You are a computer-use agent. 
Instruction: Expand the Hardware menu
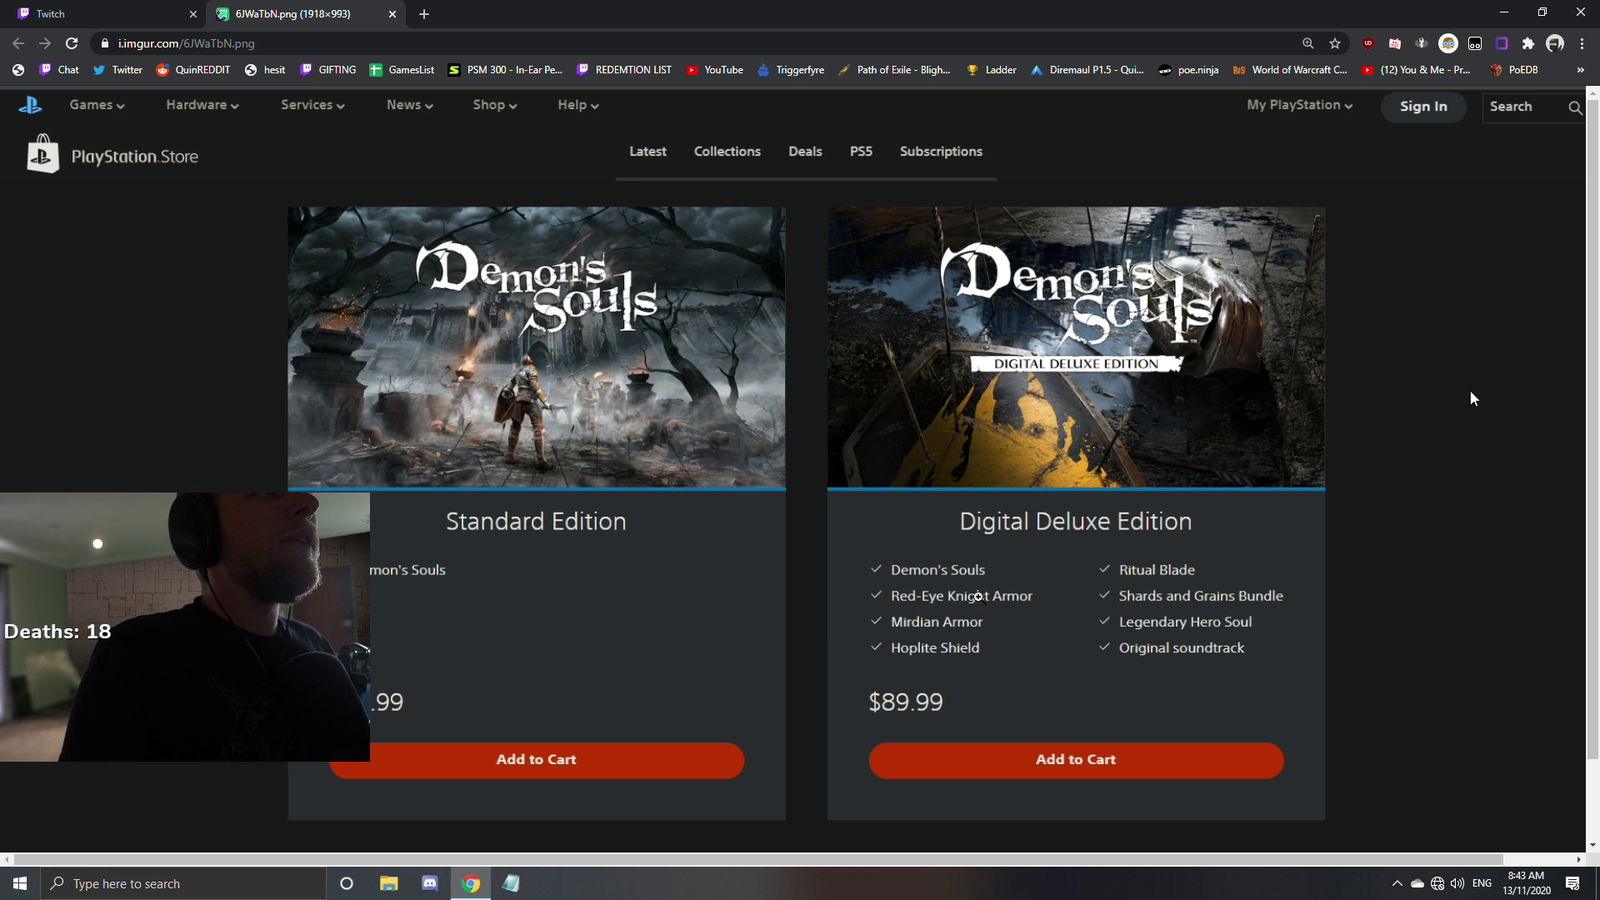202,105
